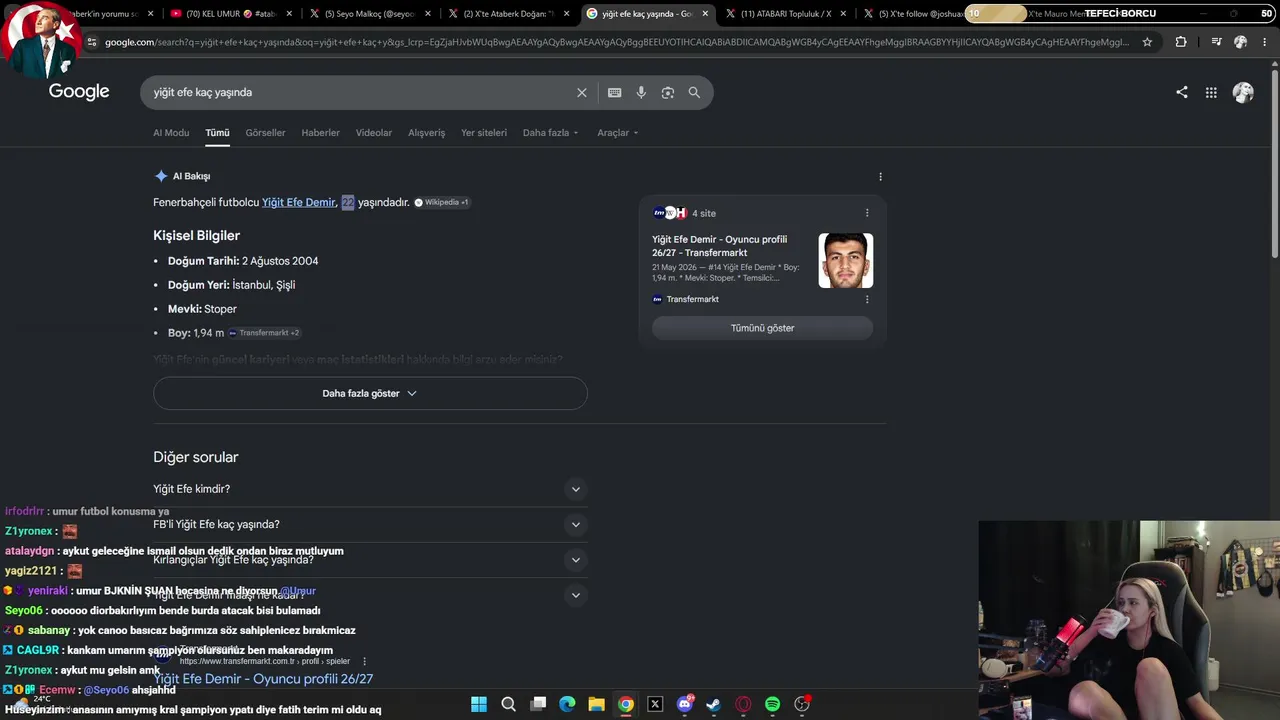
Task: Follow the Yiğit Efe Demir link
Action: [299, 202]
